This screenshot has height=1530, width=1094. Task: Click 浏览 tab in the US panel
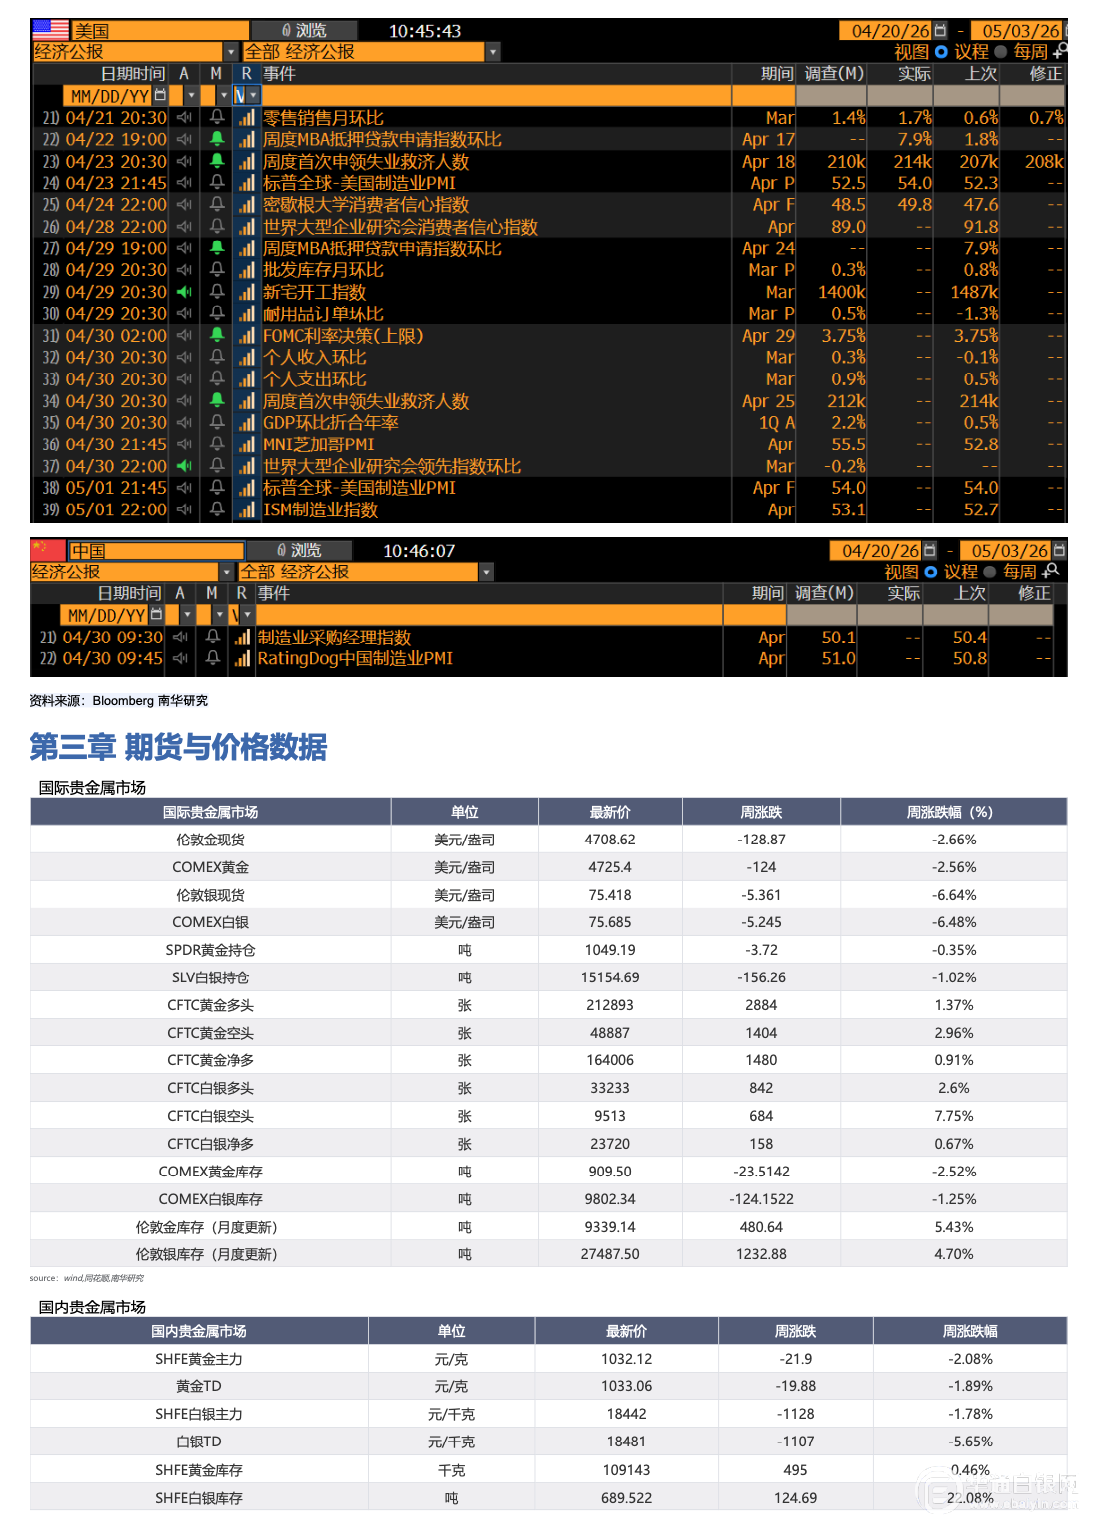click(304, 31)
